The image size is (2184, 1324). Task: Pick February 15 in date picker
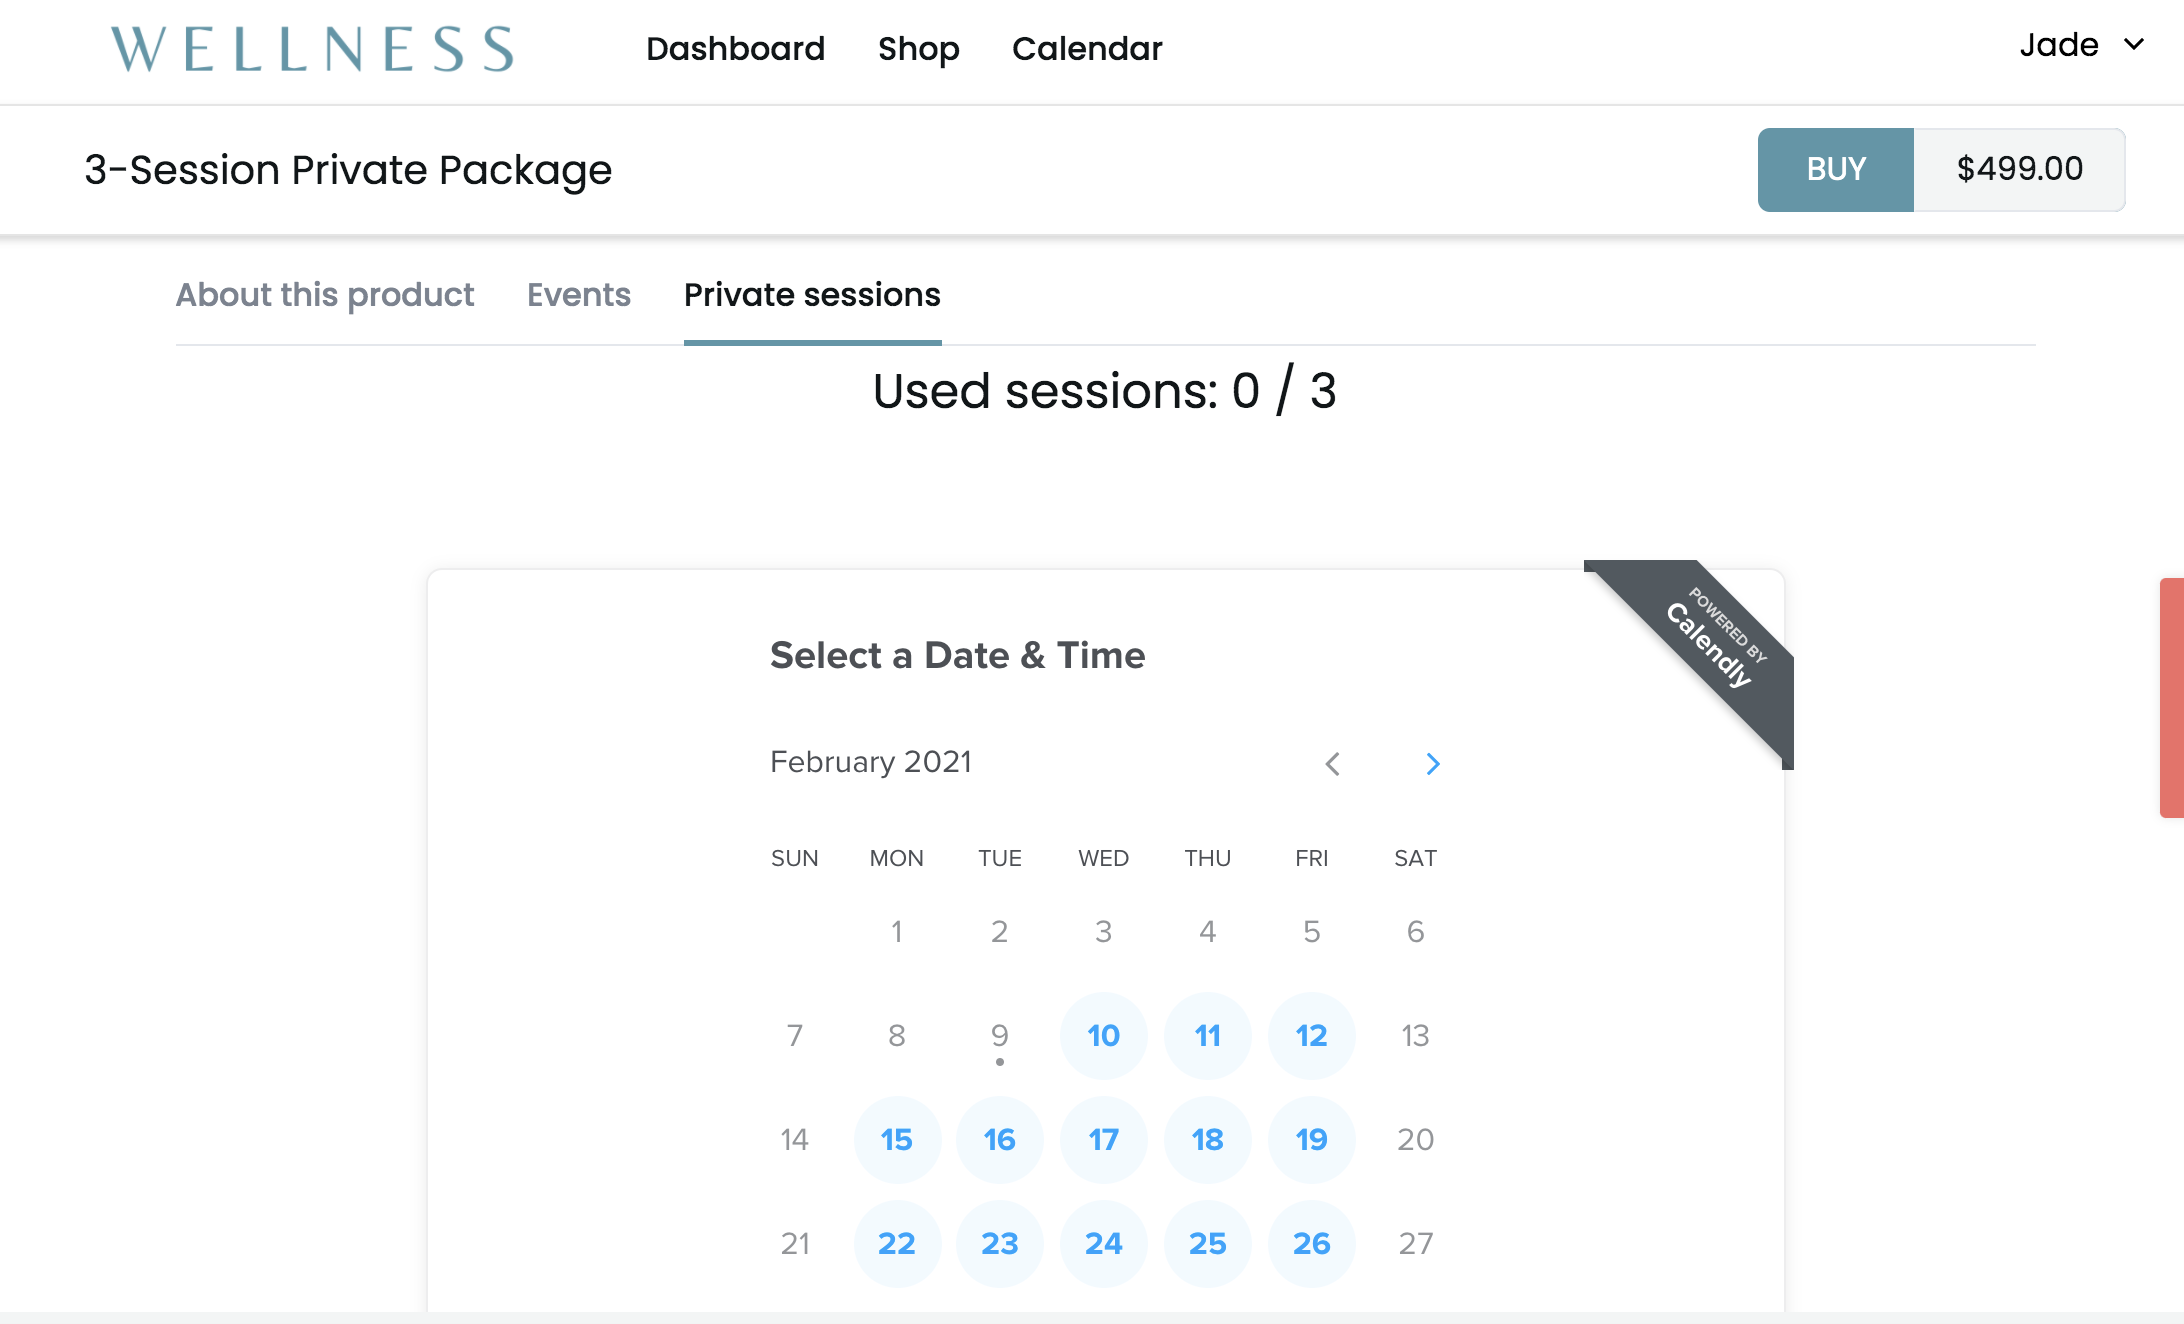tap(897, 1140)
